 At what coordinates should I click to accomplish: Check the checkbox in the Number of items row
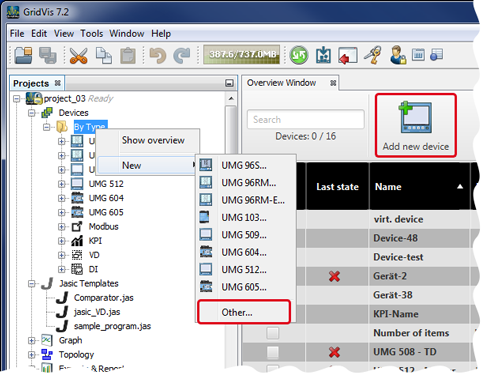tap(273, 333)
